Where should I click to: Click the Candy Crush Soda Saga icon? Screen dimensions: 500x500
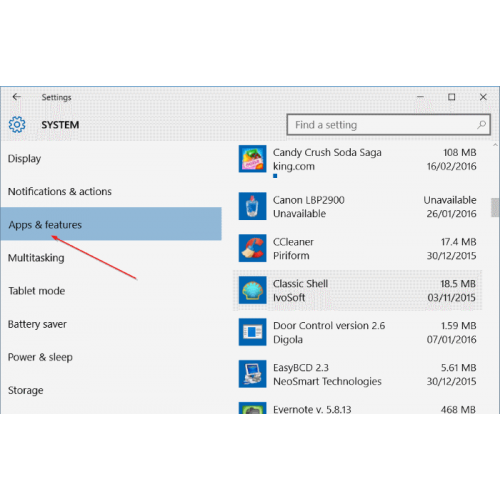point(252,159)
